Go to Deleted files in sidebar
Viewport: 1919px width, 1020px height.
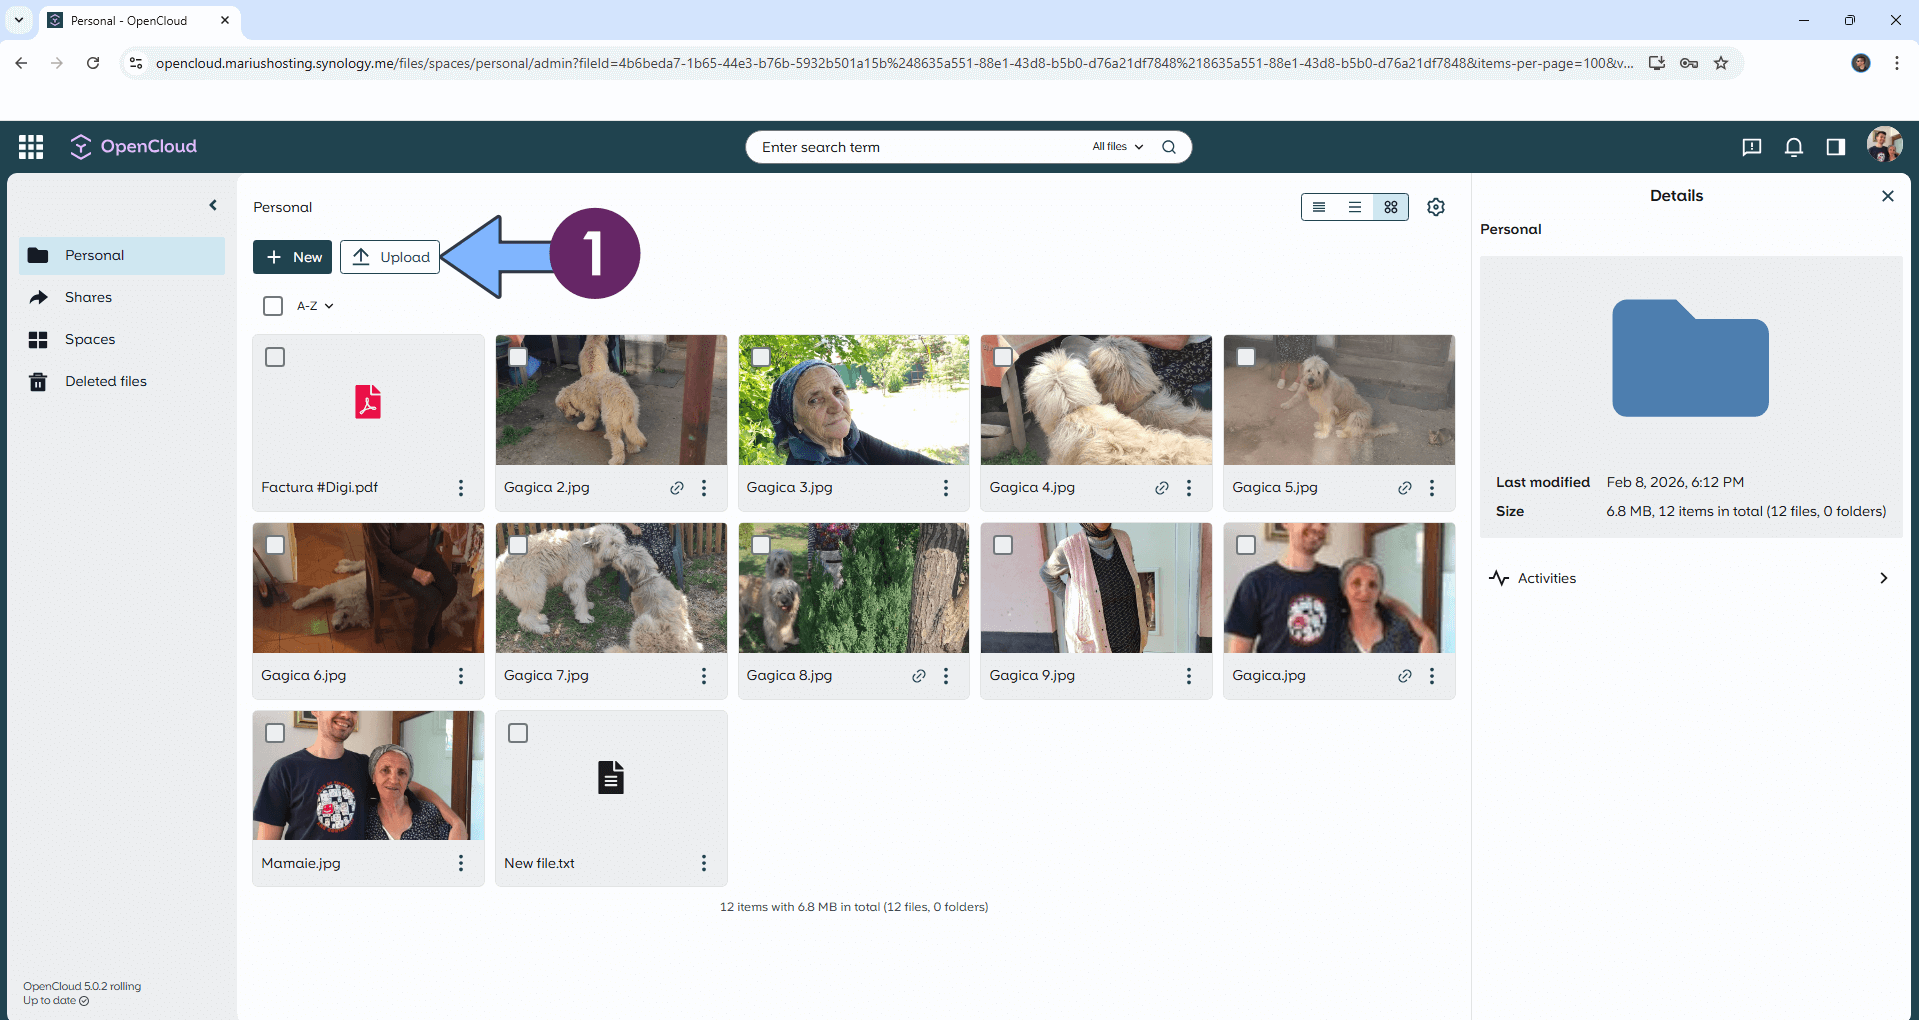105,381
